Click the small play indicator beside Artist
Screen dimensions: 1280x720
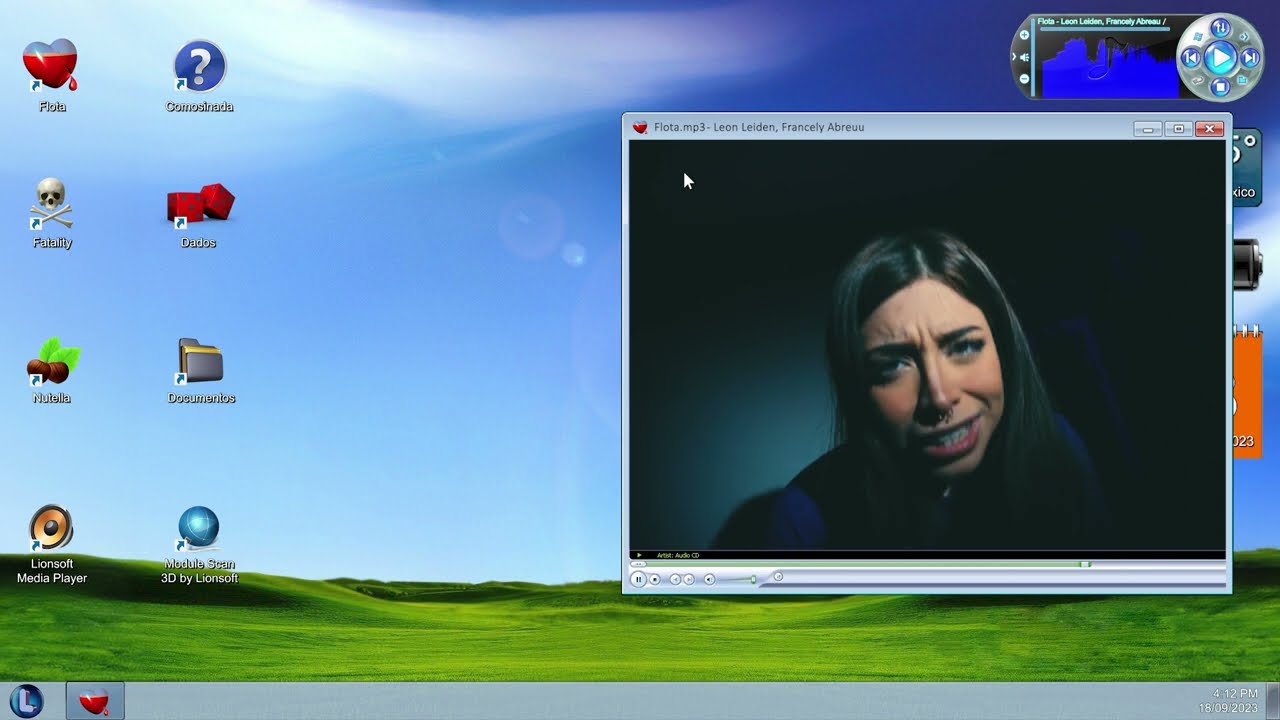point(639,555)
